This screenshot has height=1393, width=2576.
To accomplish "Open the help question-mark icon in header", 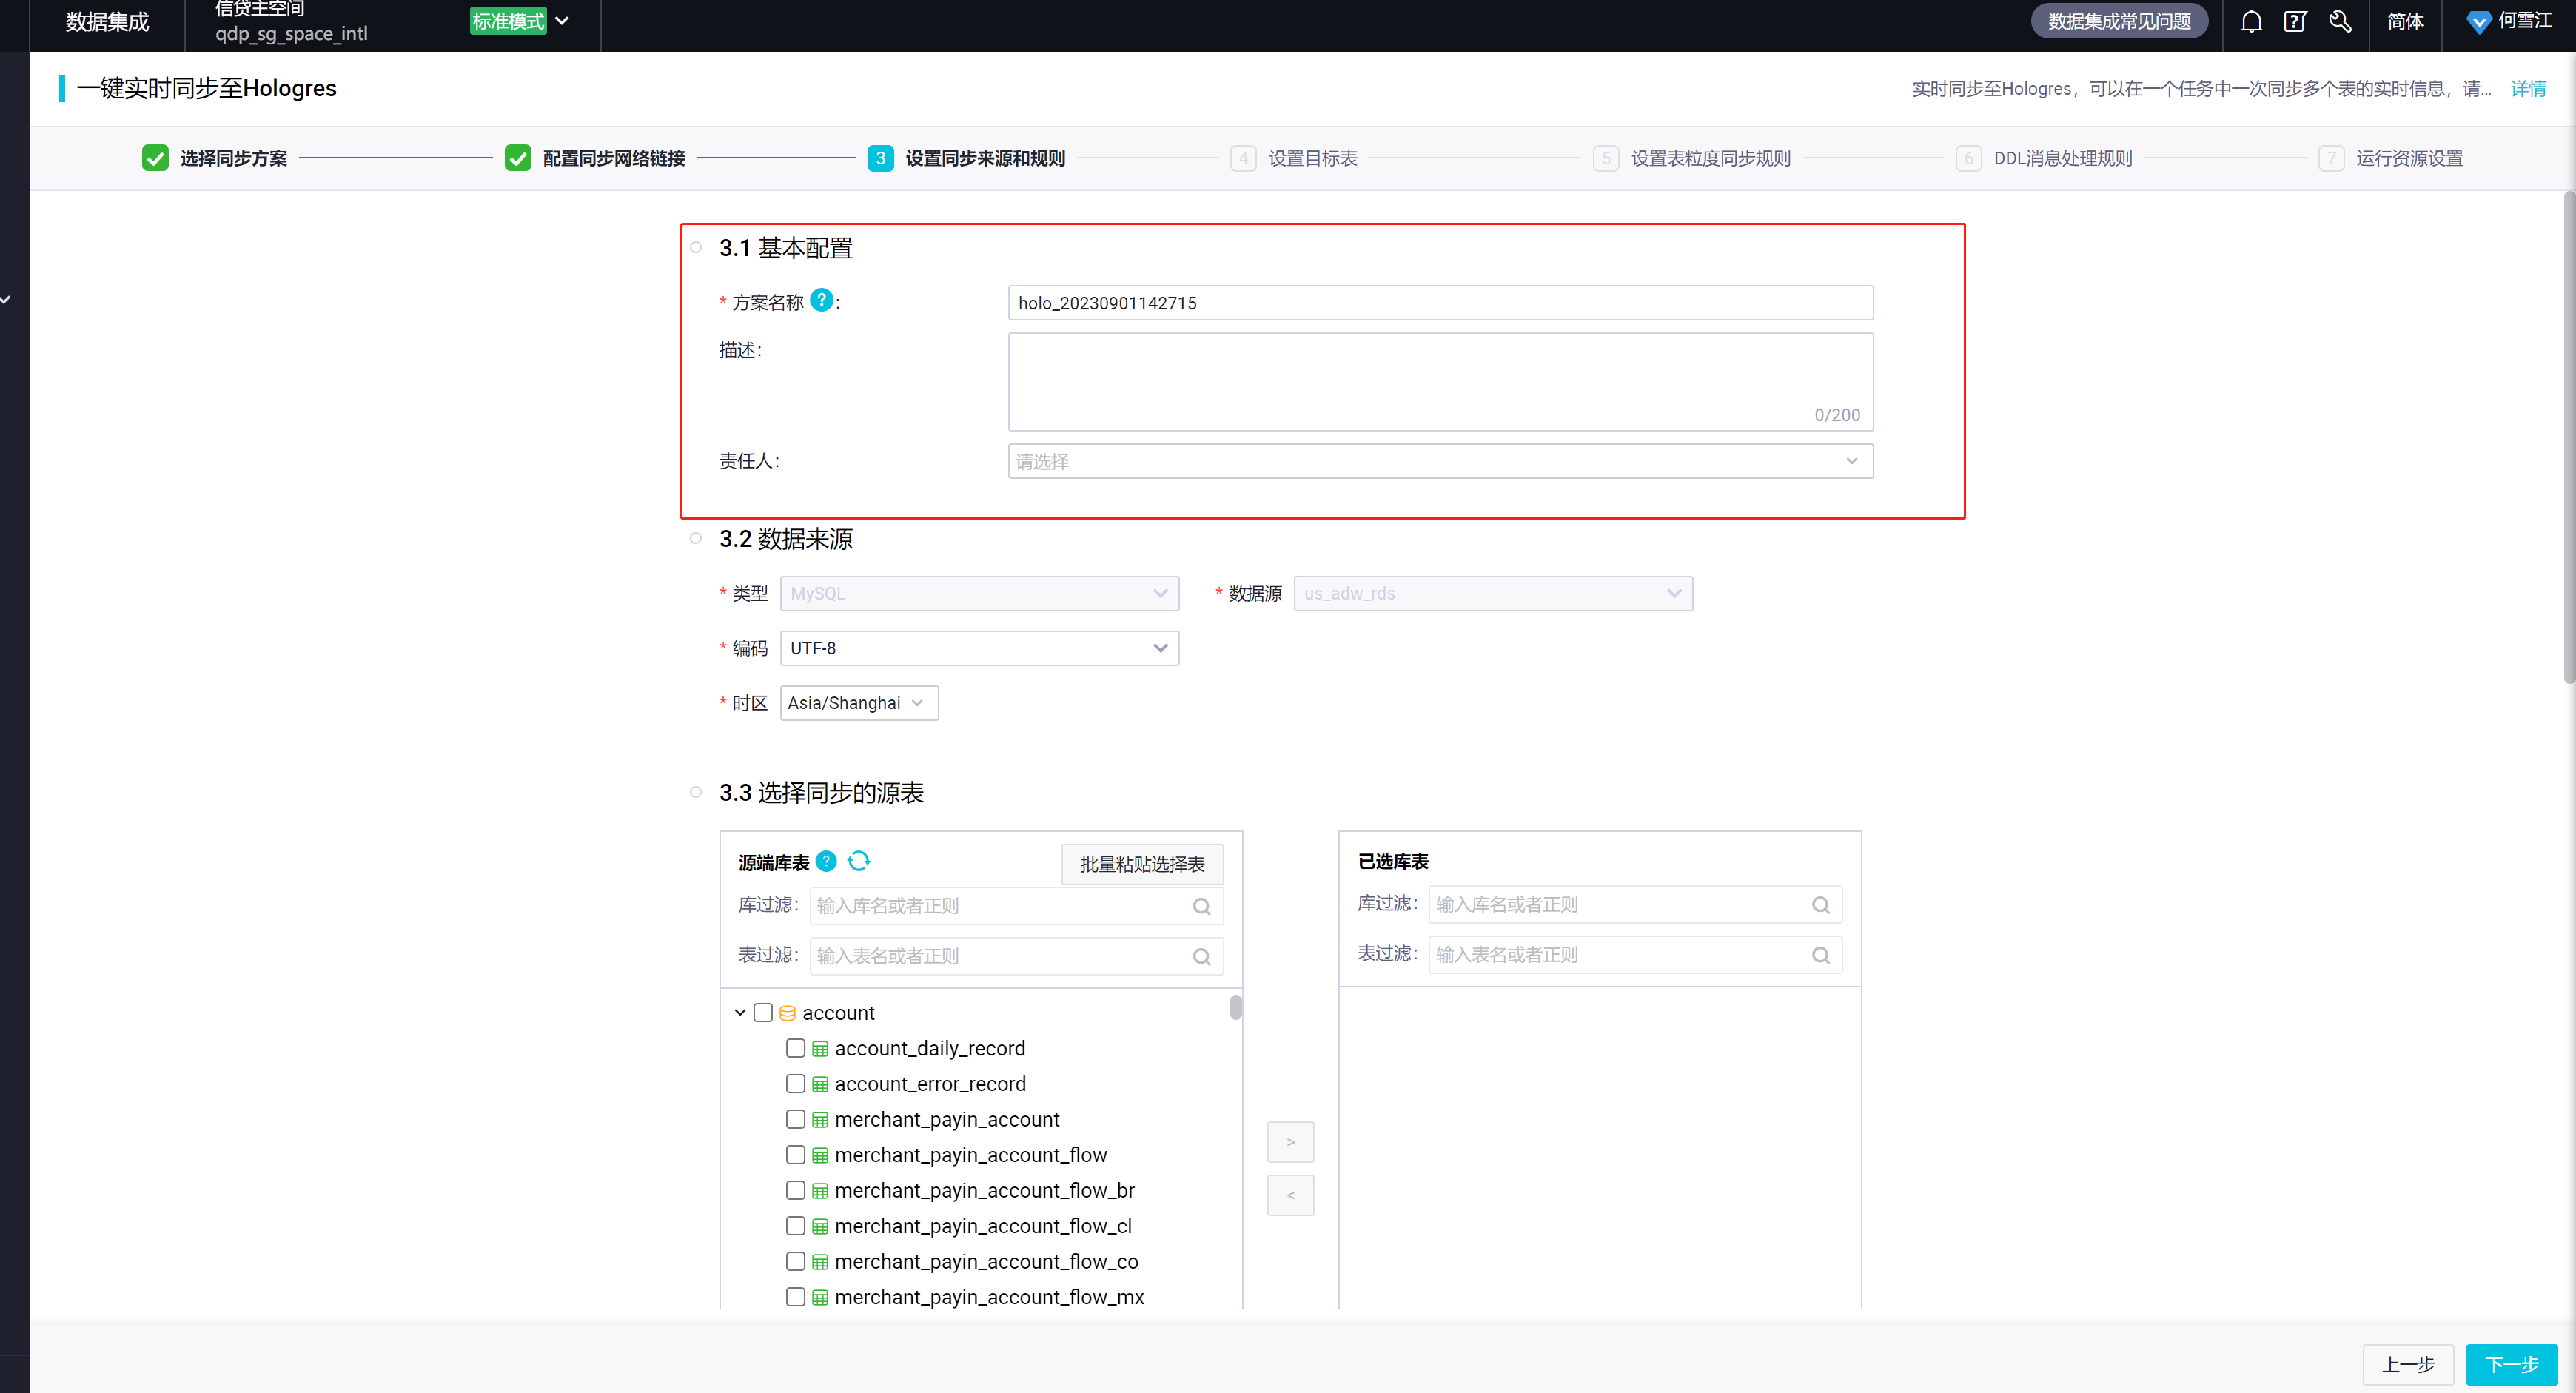I will (x=2295, y=22).
